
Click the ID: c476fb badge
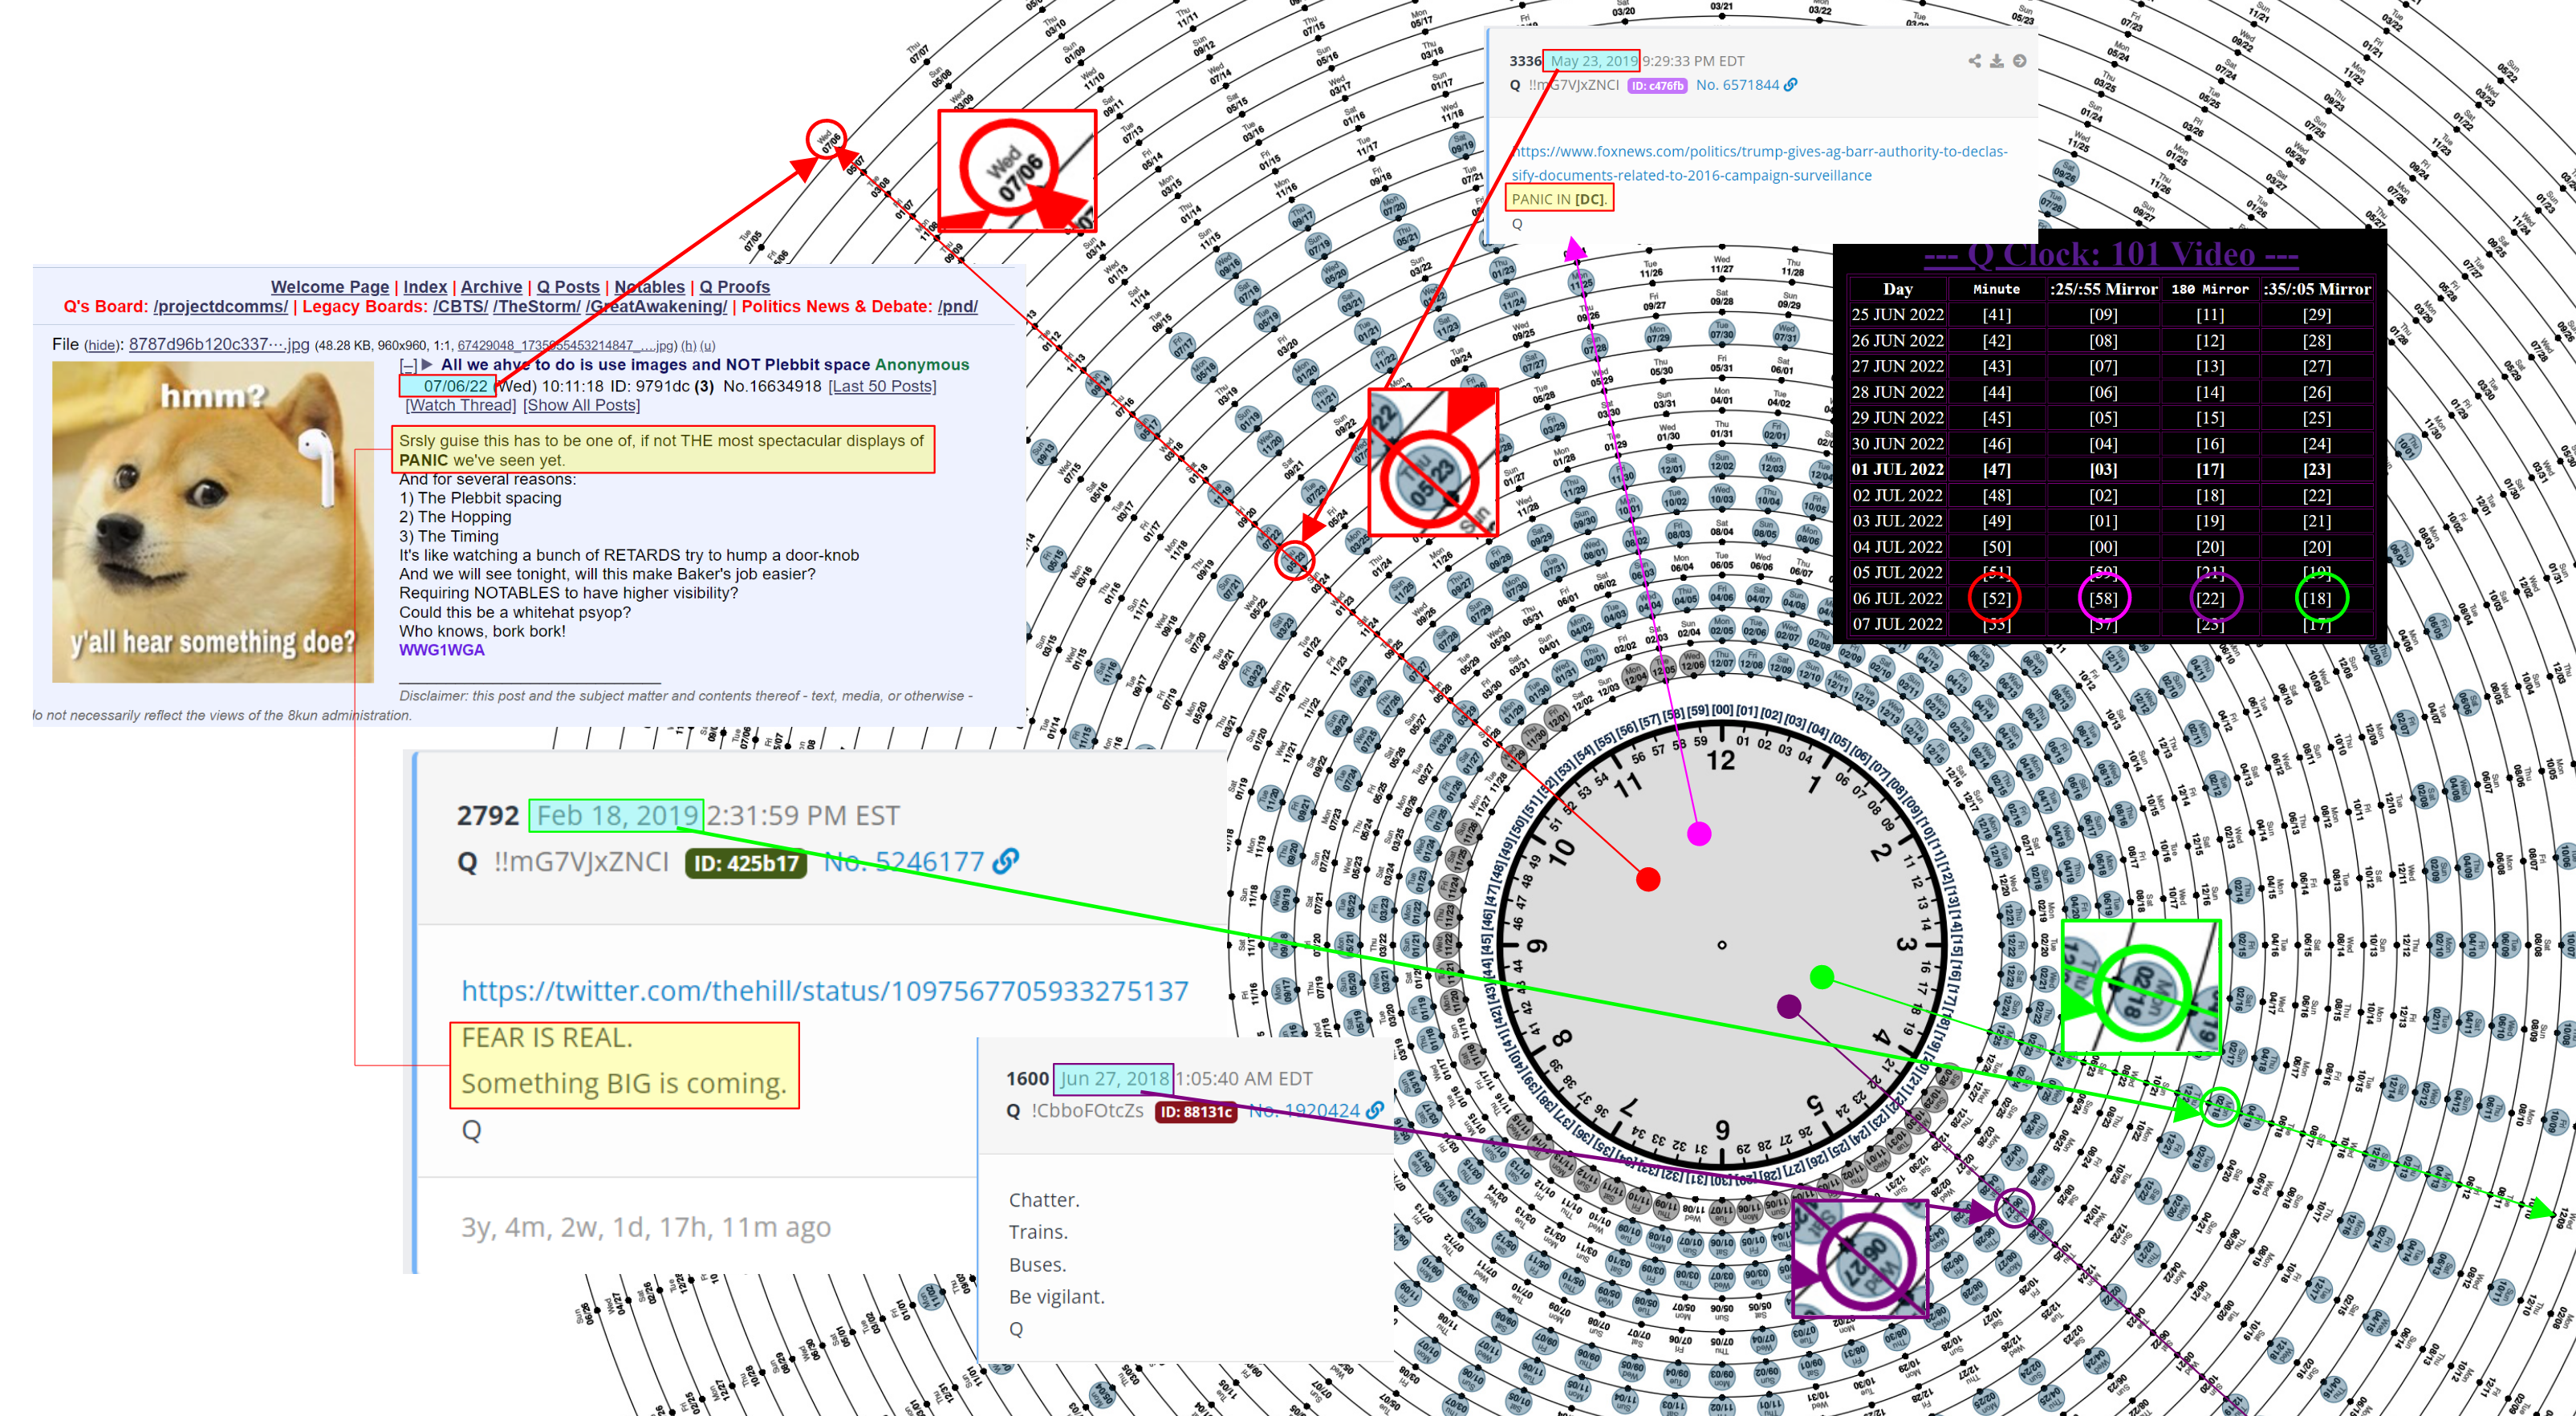(1657, 86)
